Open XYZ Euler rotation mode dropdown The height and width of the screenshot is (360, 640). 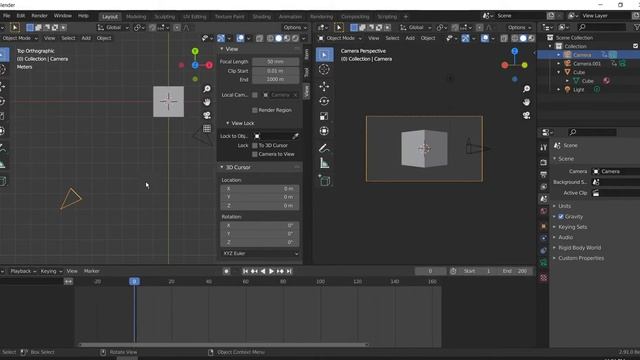click(260, 253)
